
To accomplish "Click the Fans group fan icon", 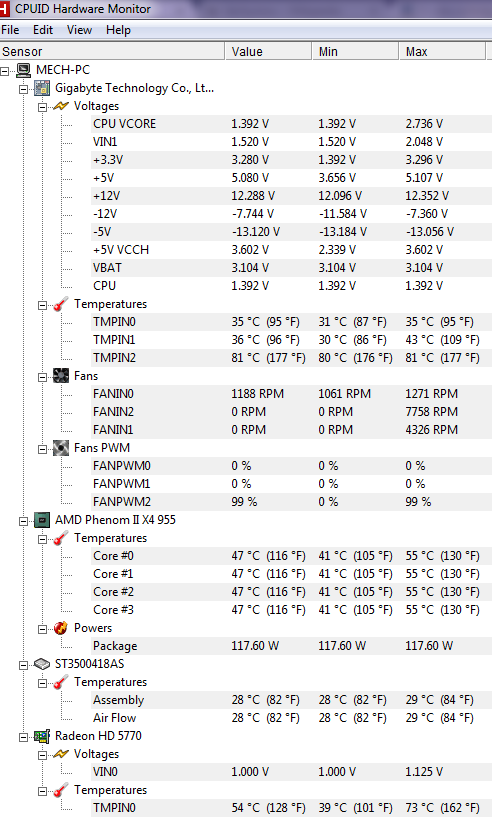I will click(x=61, y=376).
